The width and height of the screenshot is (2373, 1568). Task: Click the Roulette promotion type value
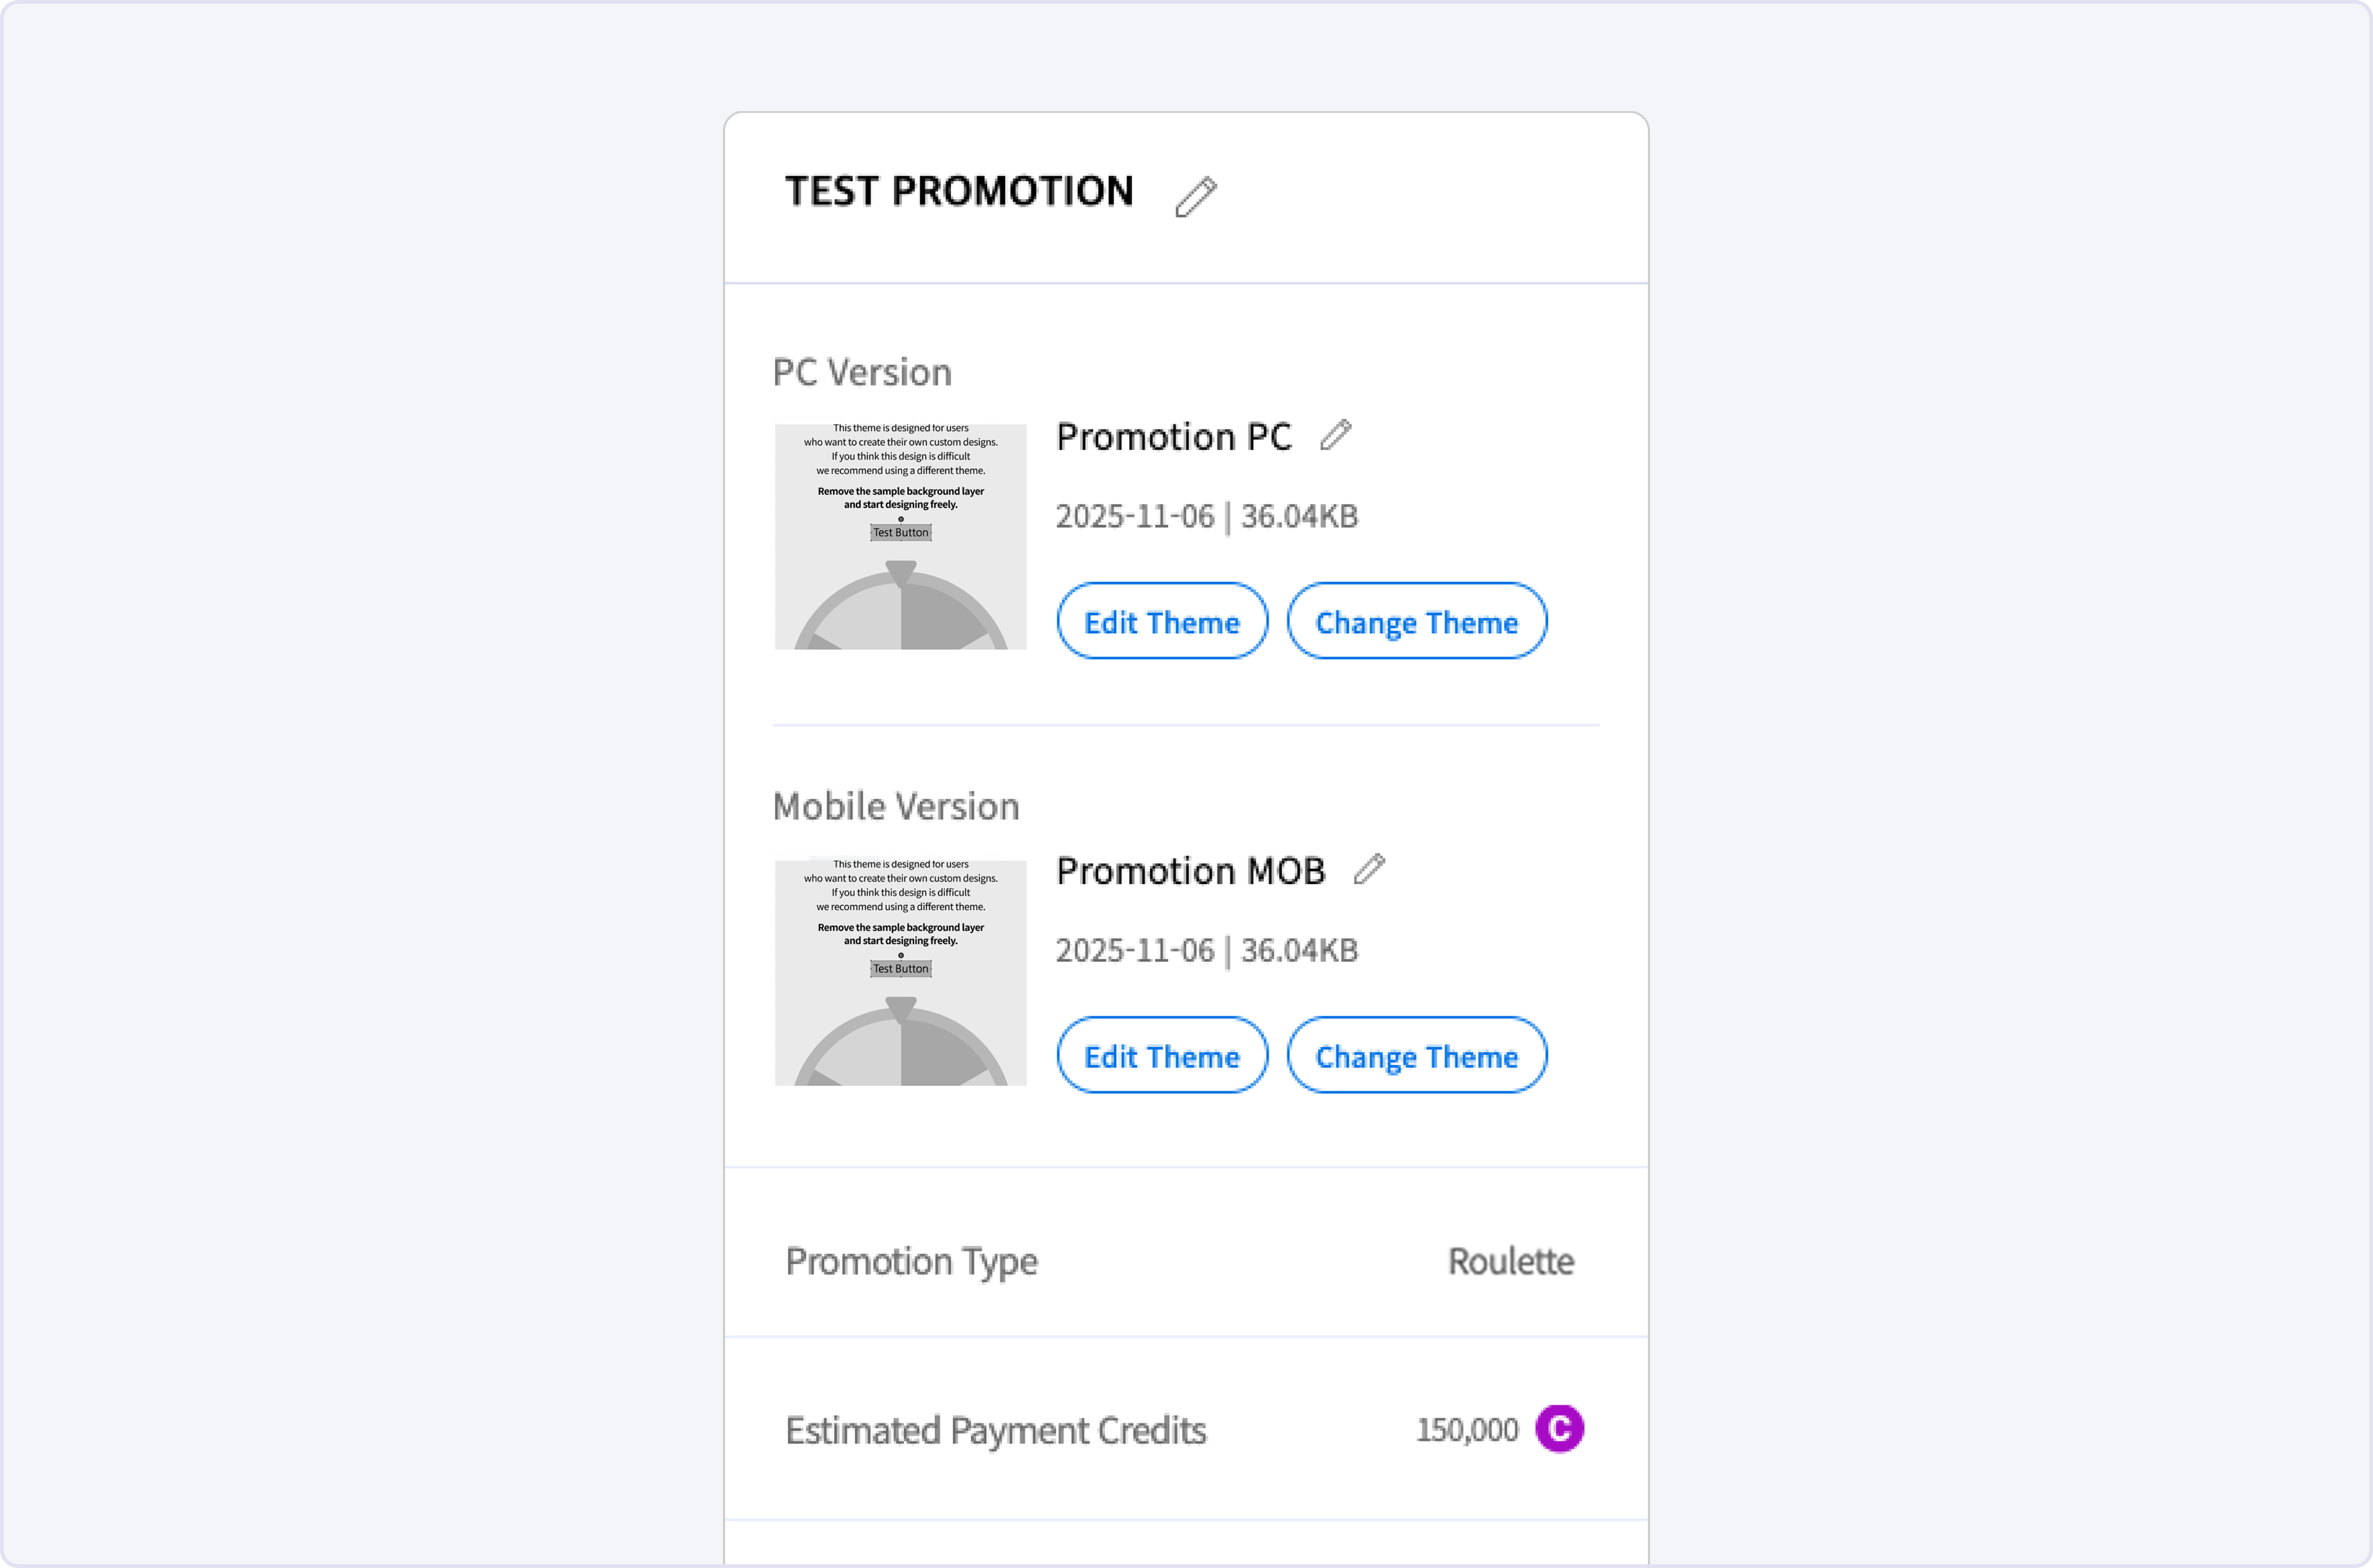coord(1510,1261)
